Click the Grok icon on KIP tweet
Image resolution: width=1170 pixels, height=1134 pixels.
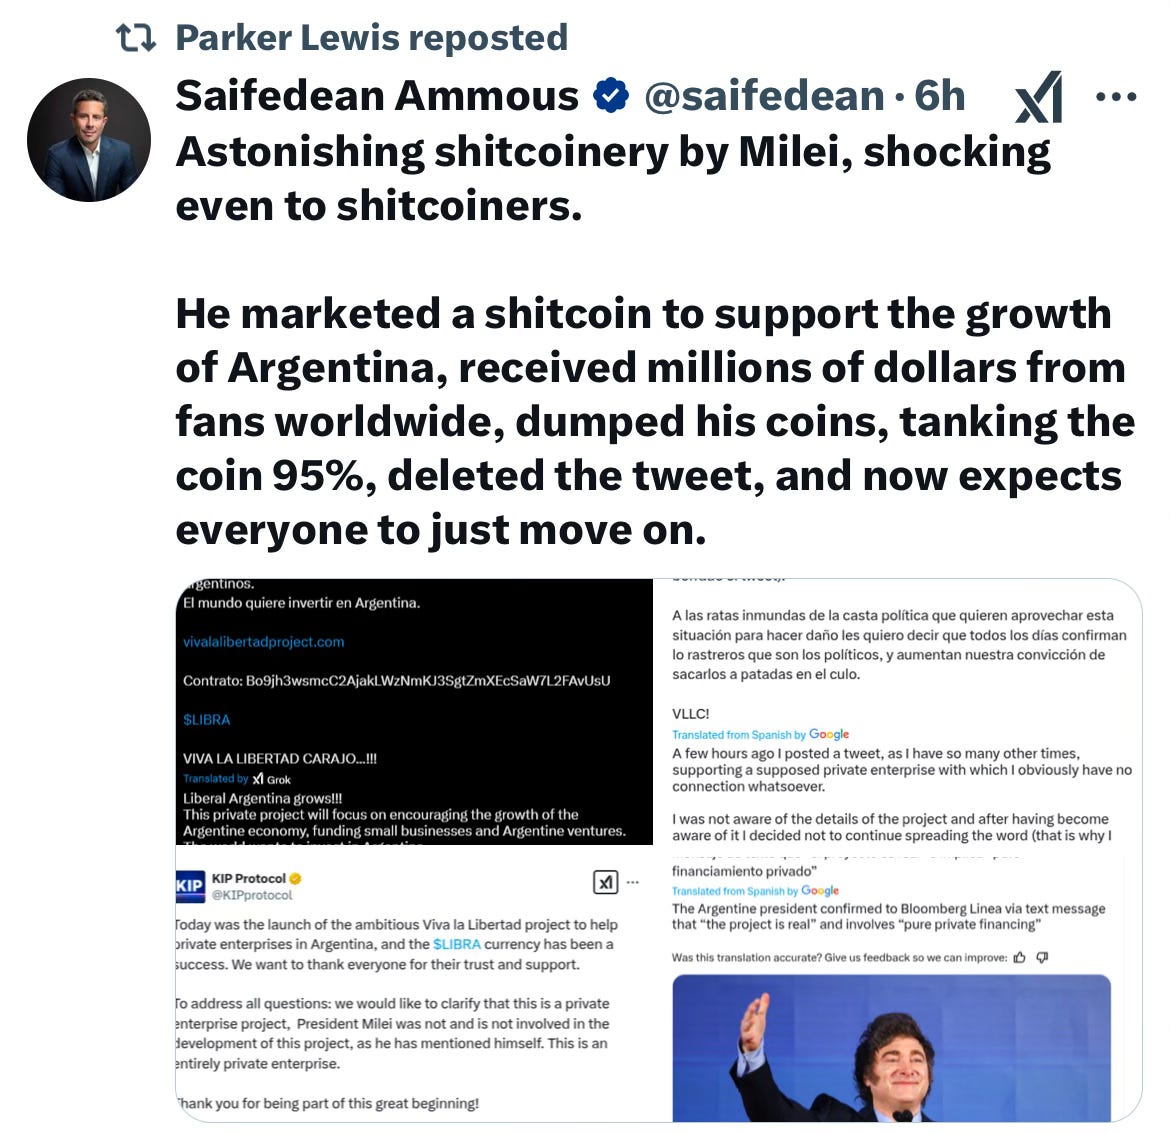(605, 883)
